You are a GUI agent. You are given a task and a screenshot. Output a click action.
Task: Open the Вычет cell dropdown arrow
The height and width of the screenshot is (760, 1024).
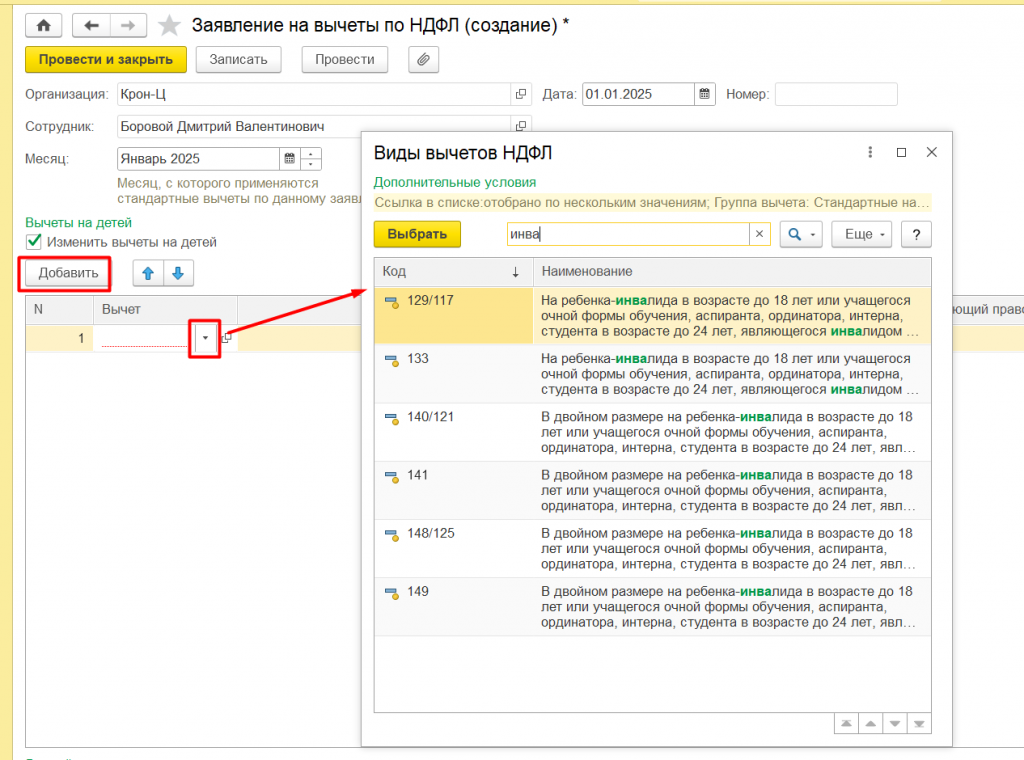205,338
